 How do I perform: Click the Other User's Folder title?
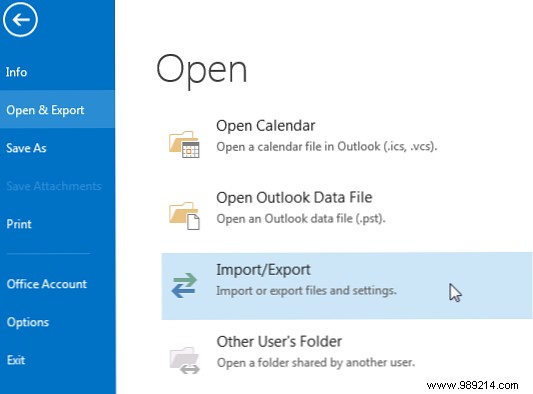pyautogui.click(x=279, y=342)
